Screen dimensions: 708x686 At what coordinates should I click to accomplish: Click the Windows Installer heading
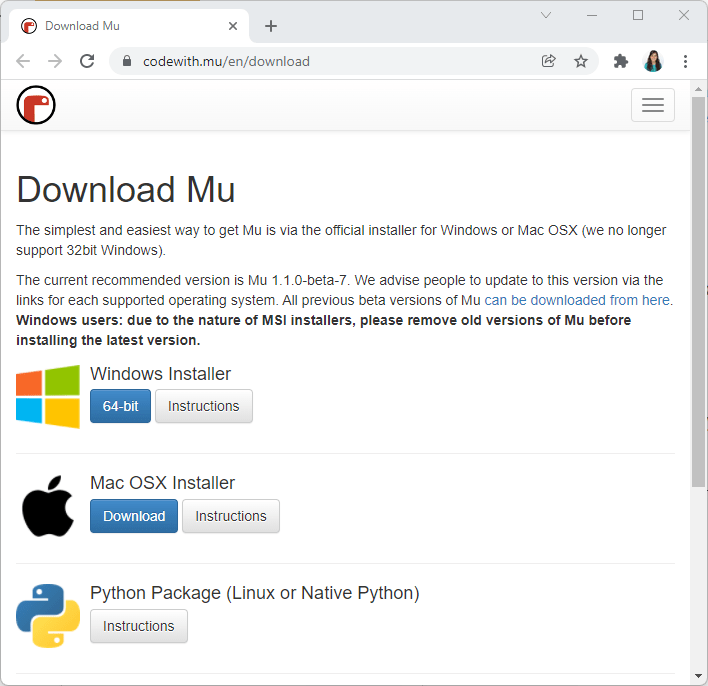161,373
